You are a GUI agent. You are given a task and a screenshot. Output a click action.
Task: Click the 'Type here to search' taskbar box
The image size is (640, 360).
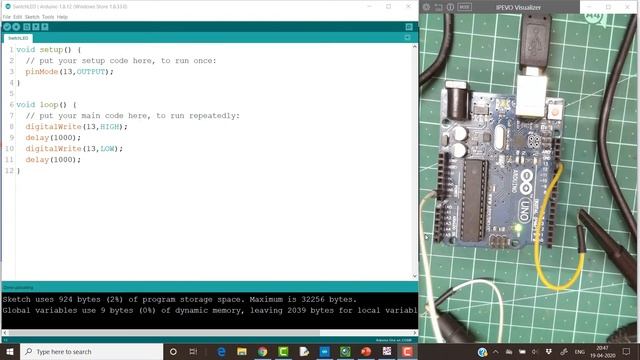pyautogui.click(x=91, y=351)
